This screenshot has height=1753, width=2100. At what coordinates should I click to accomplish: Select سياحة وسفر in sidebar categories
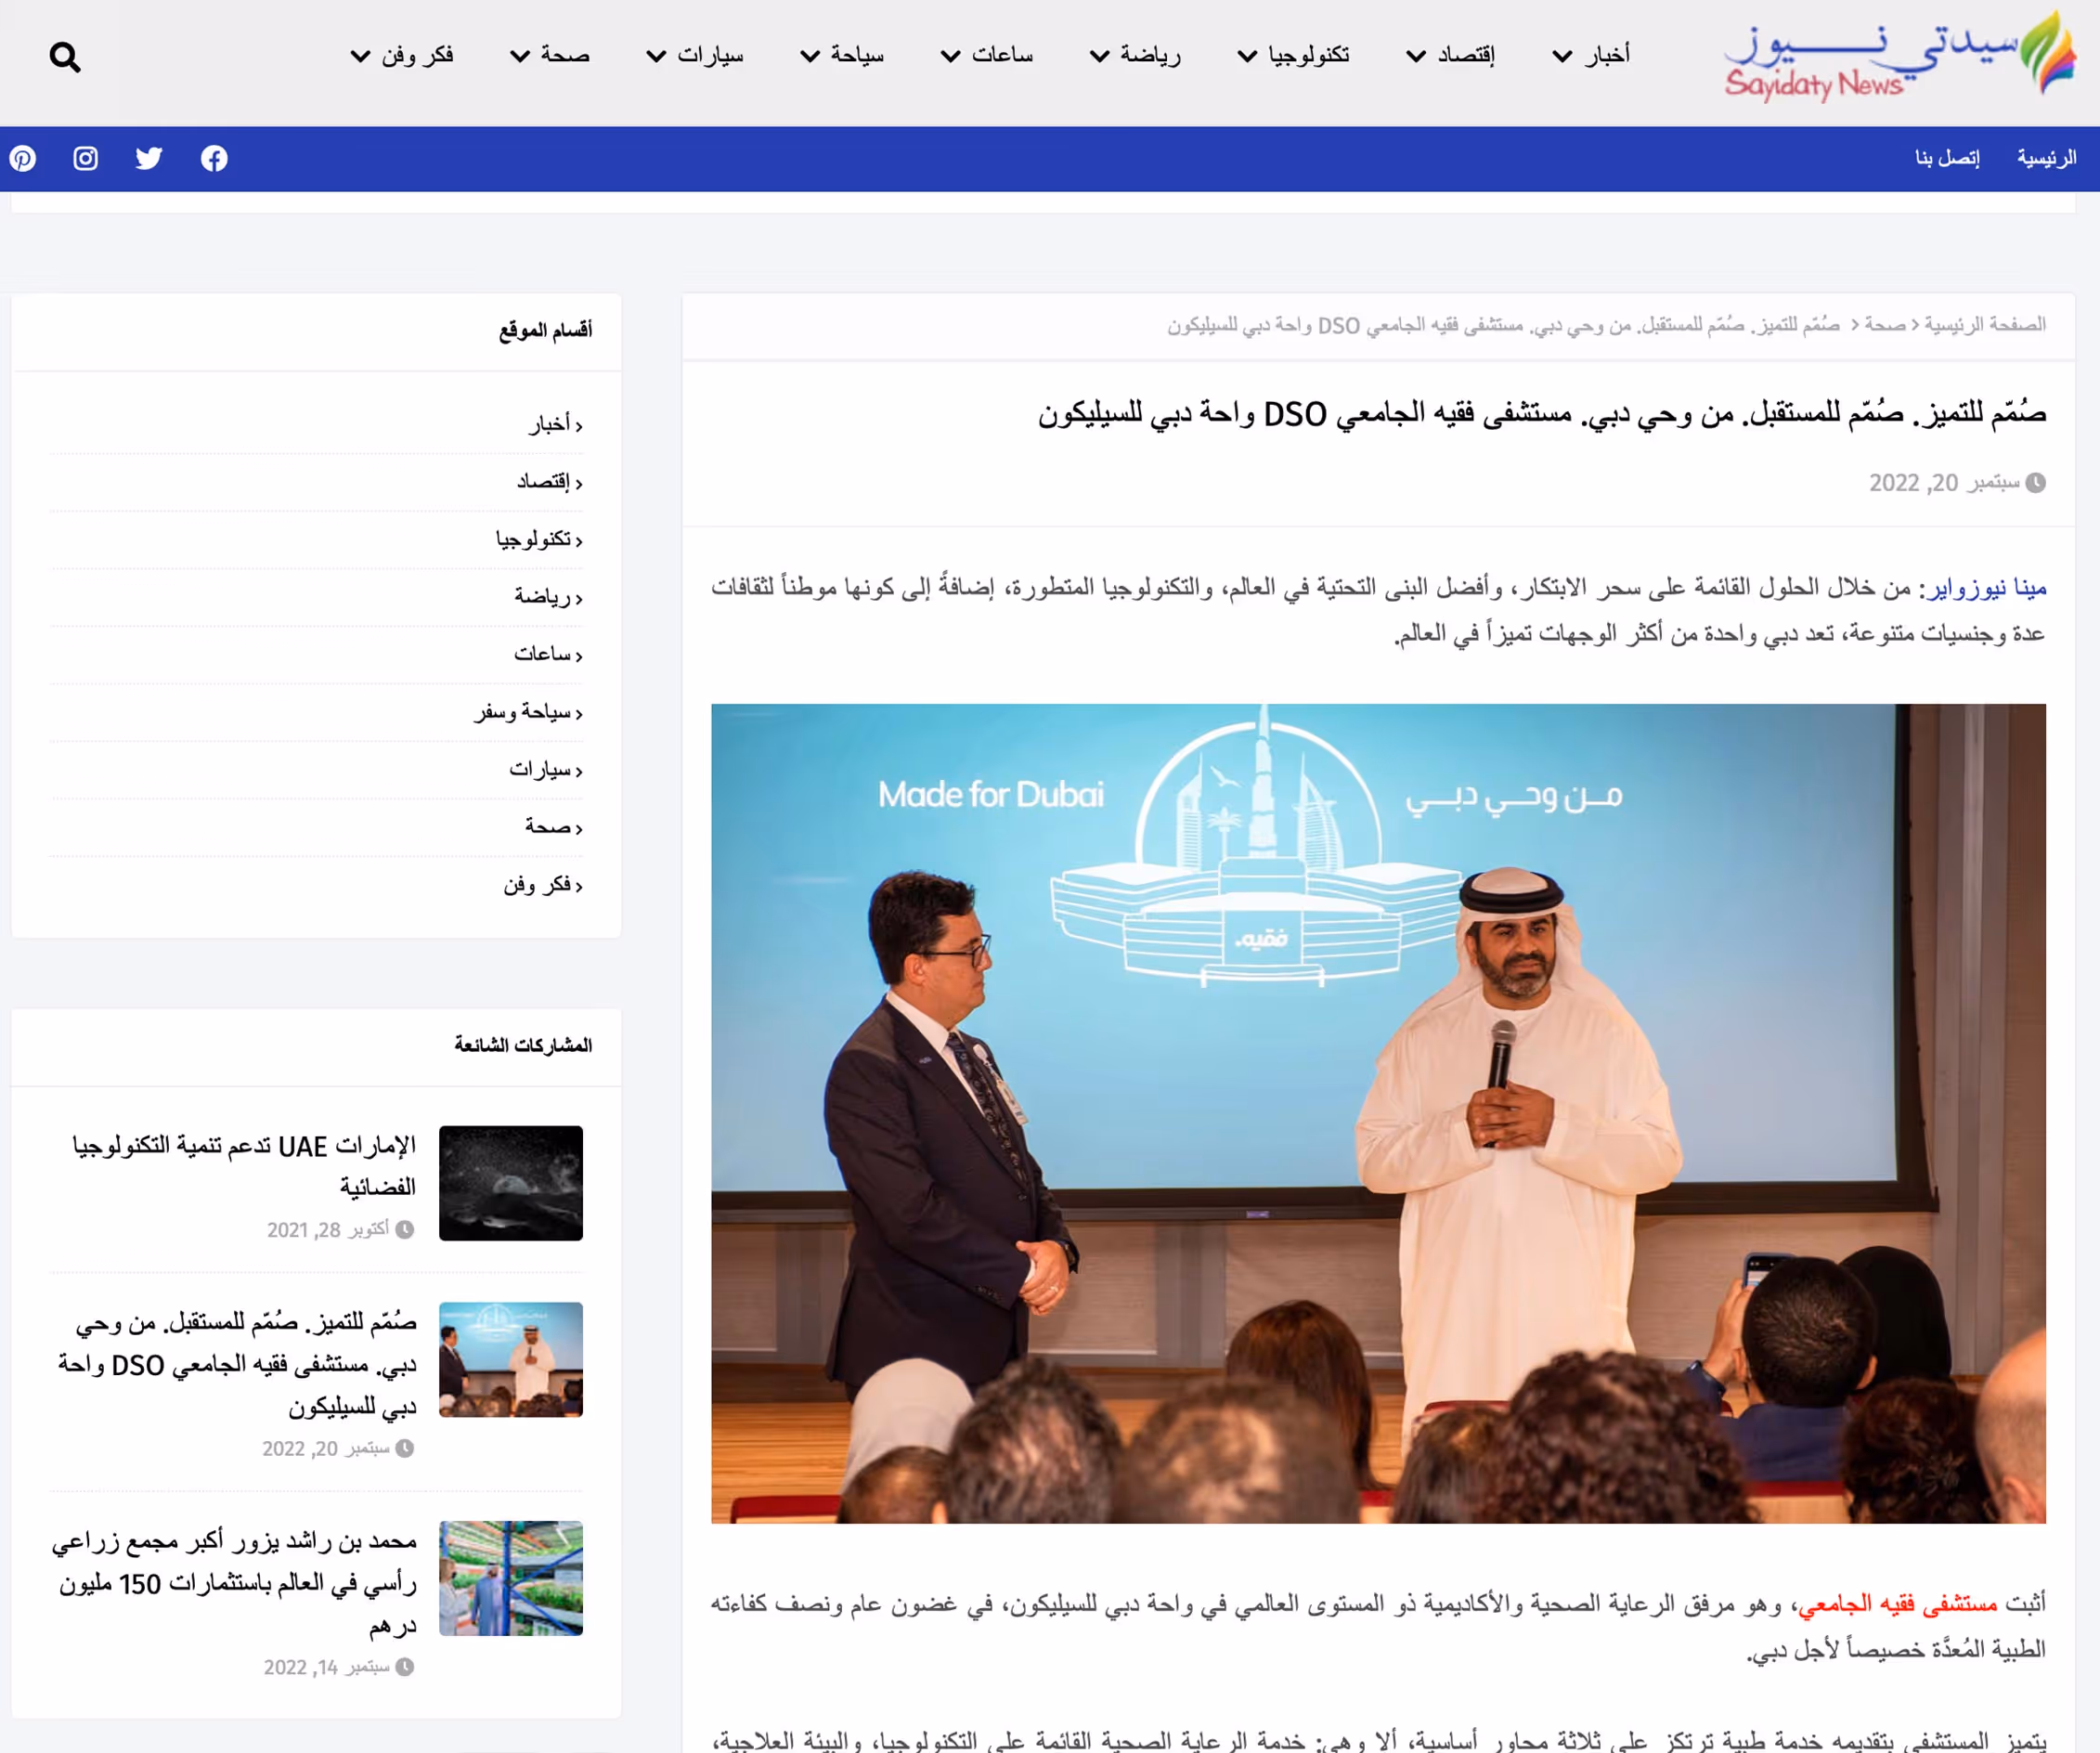[x=527, y=712]
